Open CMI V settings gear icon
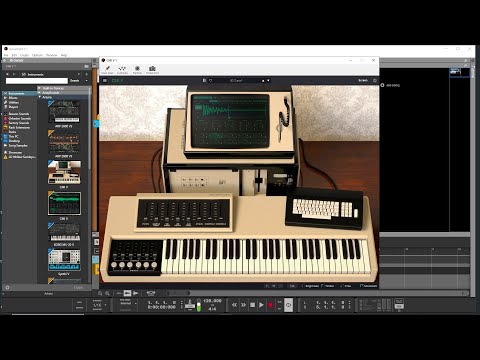Viewport: 480px width, 360px height. click(375, 81)
